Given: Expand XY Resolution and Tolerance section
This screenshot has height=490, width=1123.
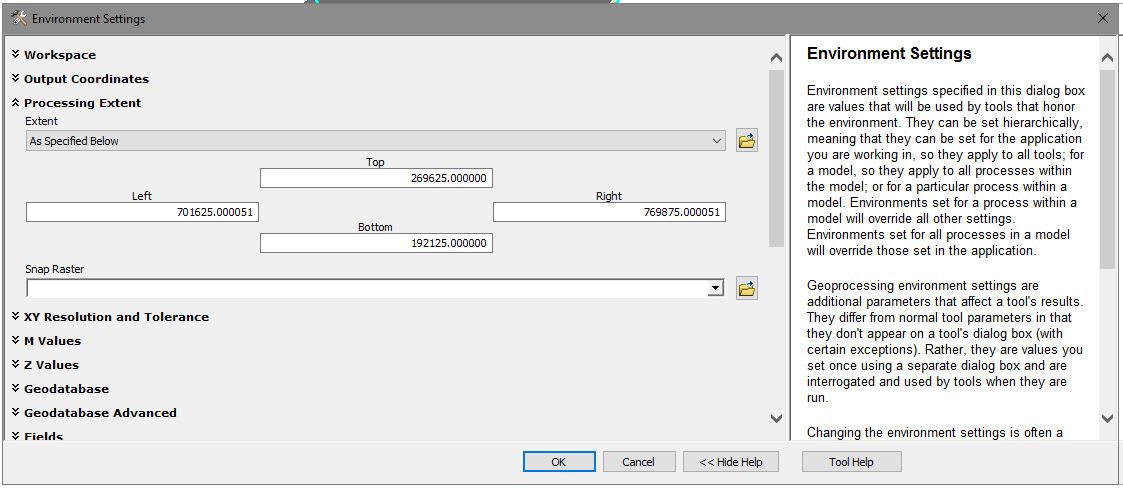Looking at the screenshot, I should coord(116,317).
